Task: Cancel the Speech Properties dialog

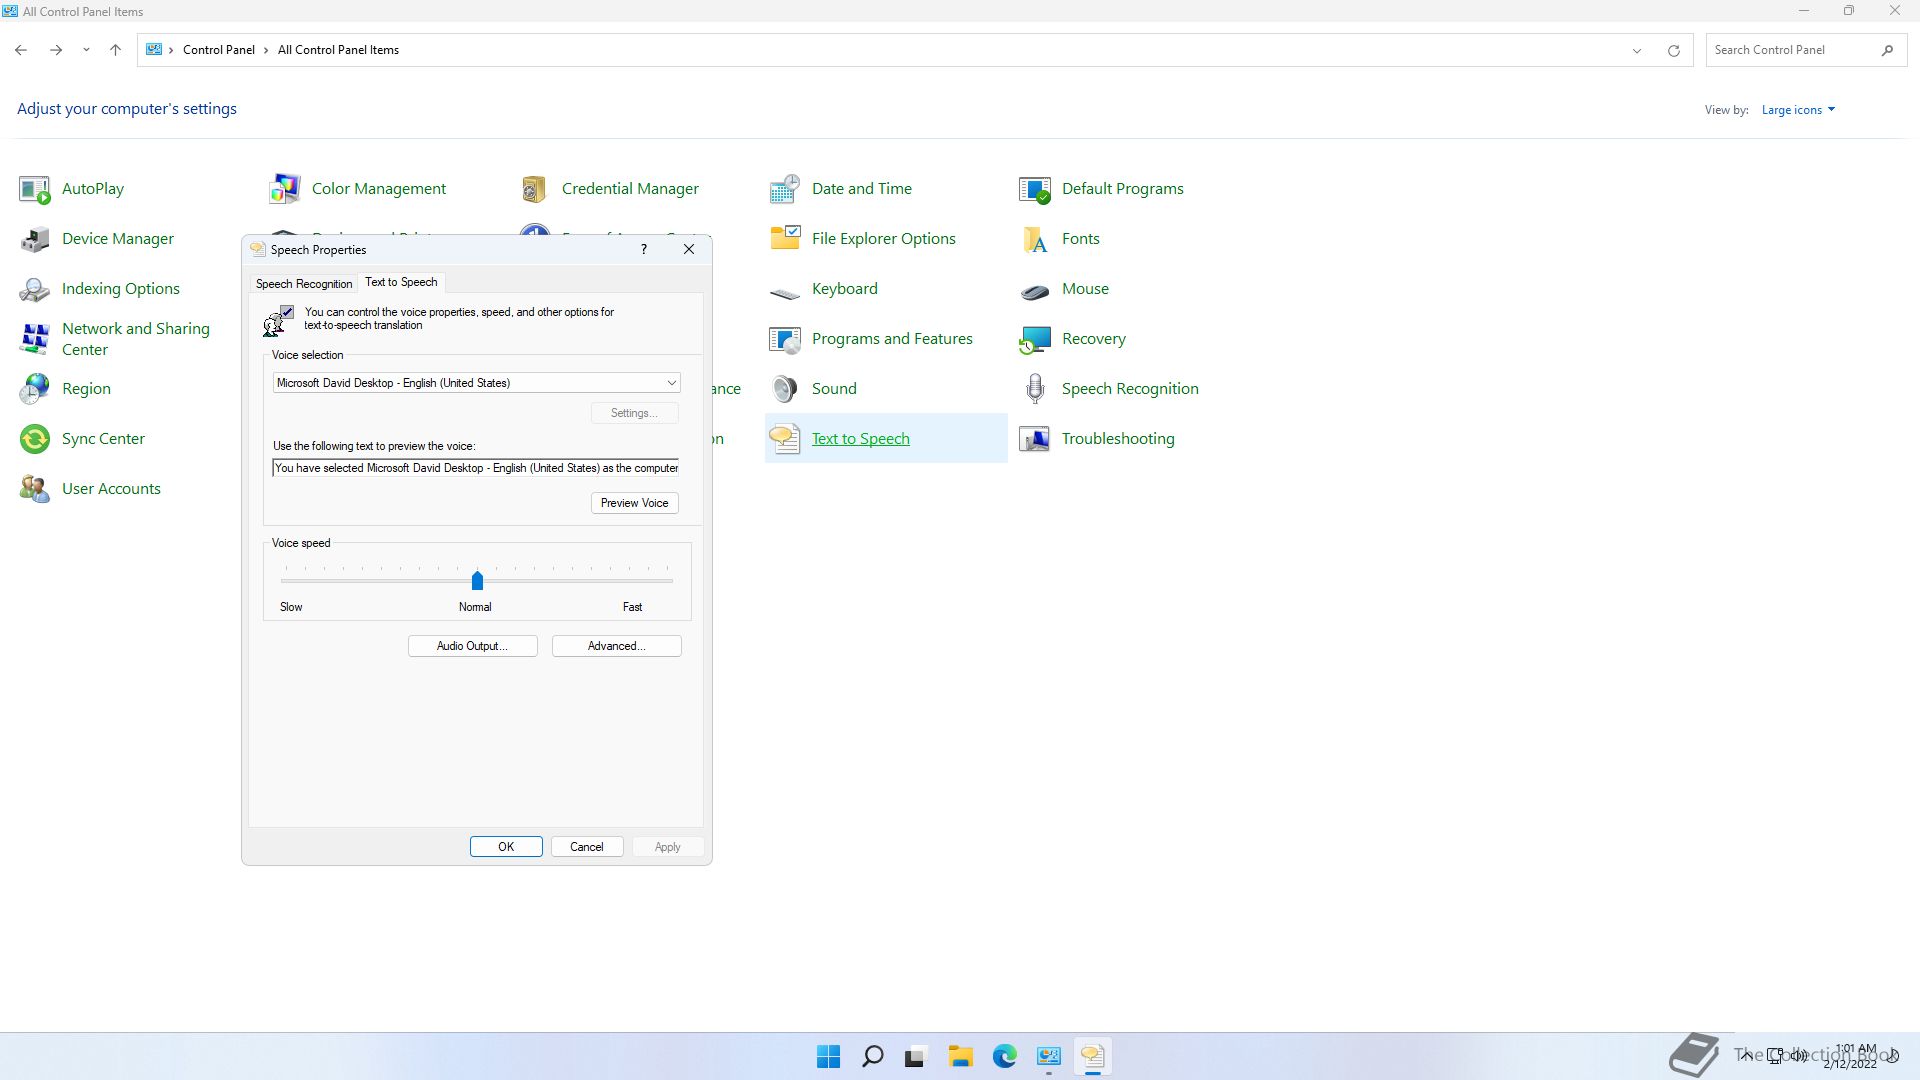Action: click(x=587, y=847)
